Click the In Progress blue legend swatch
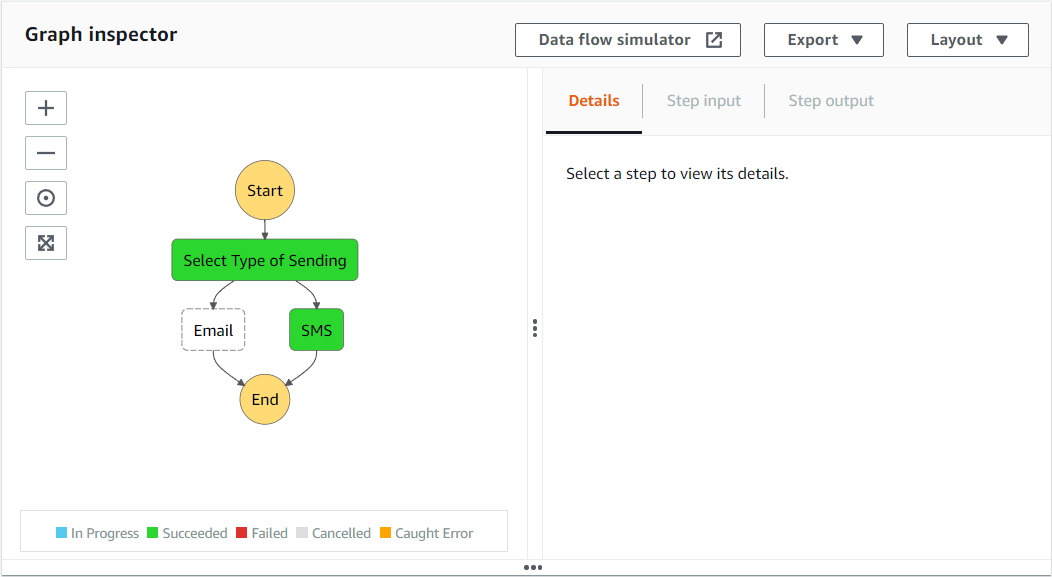 pyautogui.click(x=61, y=533)
